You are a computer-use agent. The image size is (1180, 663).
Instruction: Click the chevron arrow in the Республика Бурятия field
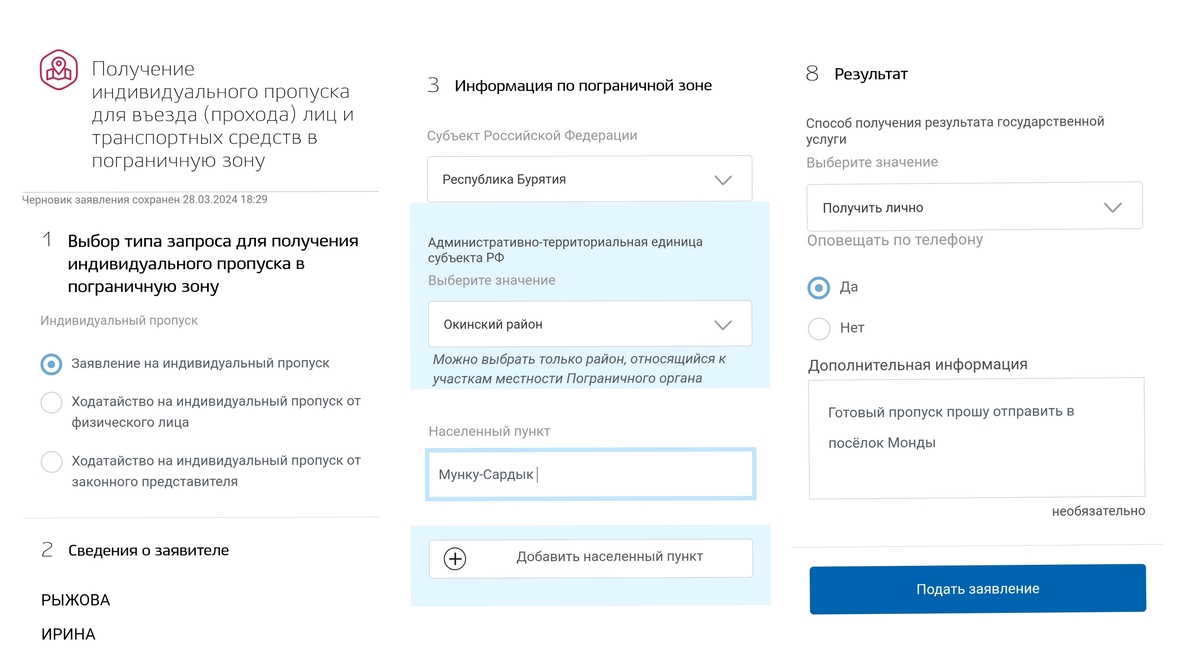[x=723, y=180]
